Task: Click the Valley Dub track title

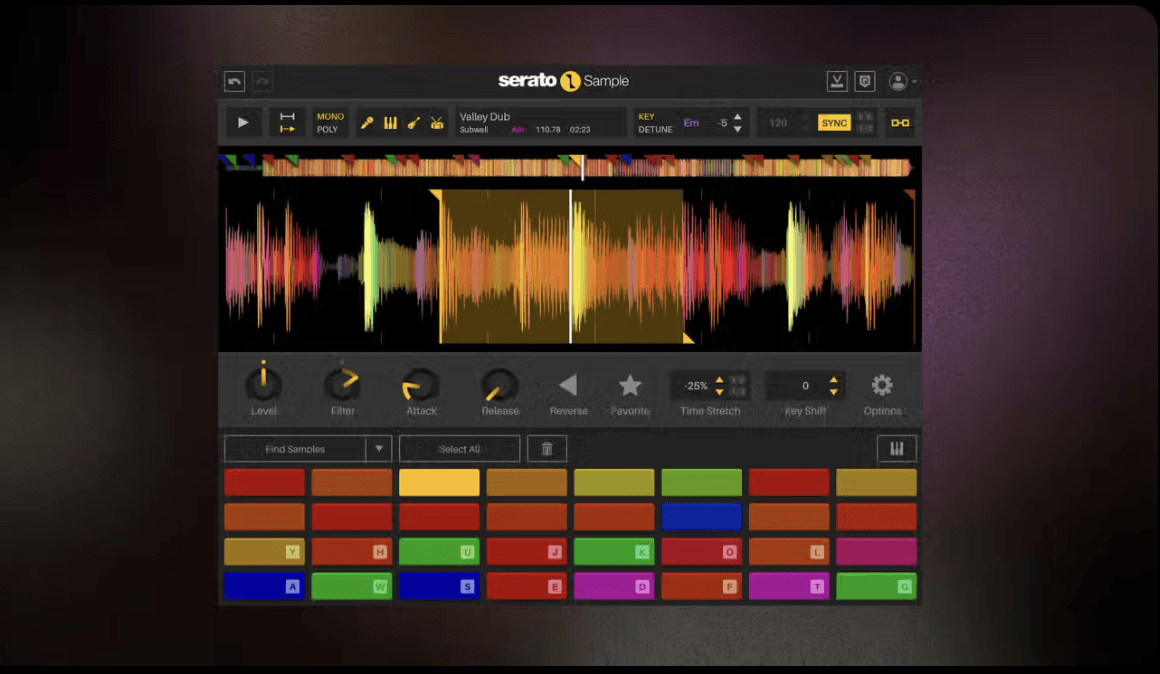Action: tap(485, 117)
